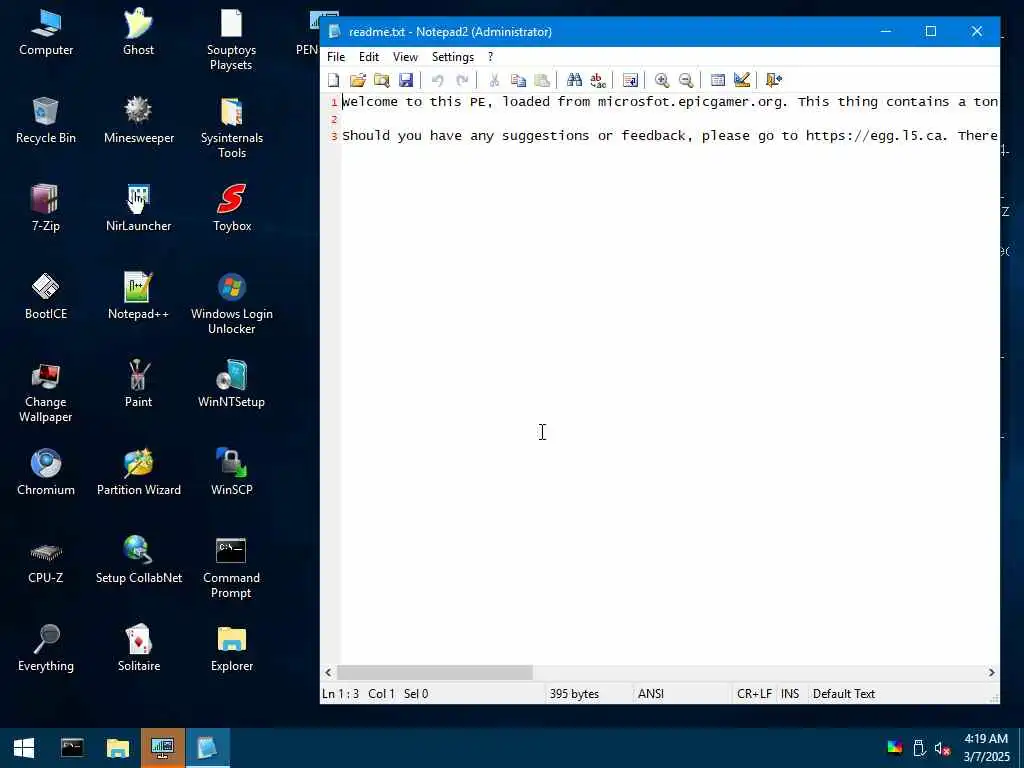Viewport: 1024px width, 768px height.
Task: Toggle word wrap toolbar icon
Action: click(630, 80)
